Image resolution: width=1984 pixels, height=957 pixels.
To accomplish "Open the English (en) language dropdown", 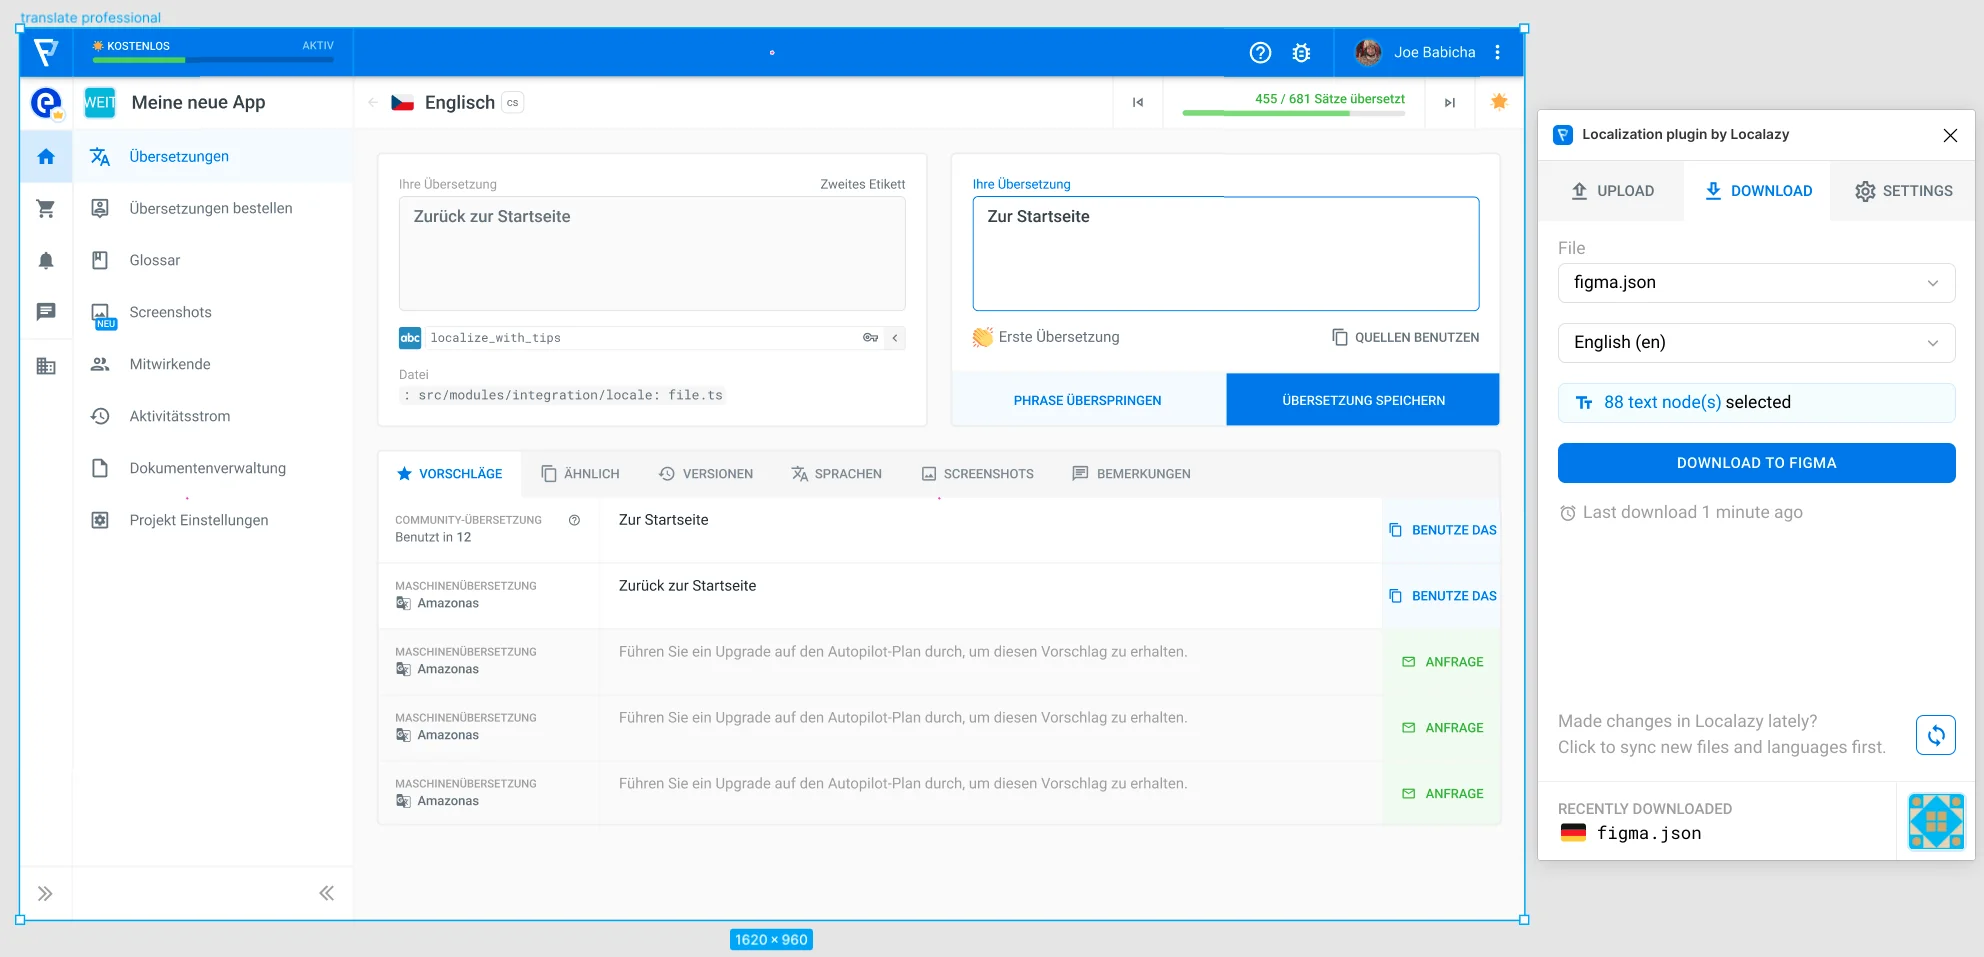I will pos(1756,343).
